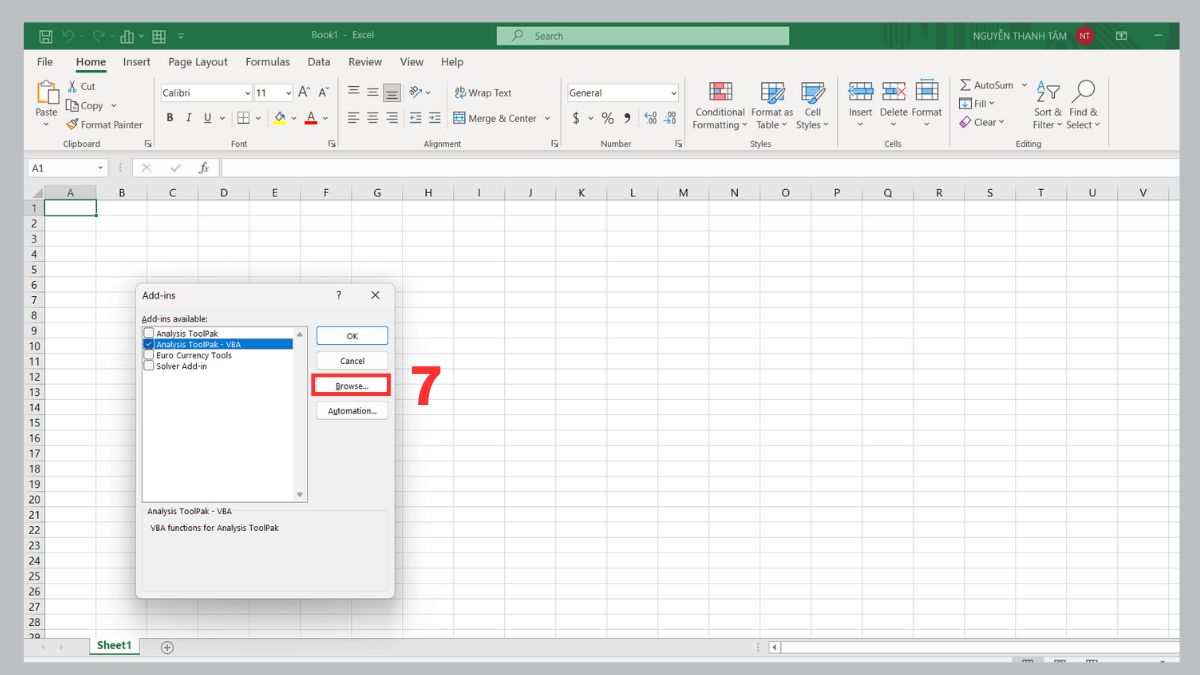Switch to the Review tab

pos(365,62)
